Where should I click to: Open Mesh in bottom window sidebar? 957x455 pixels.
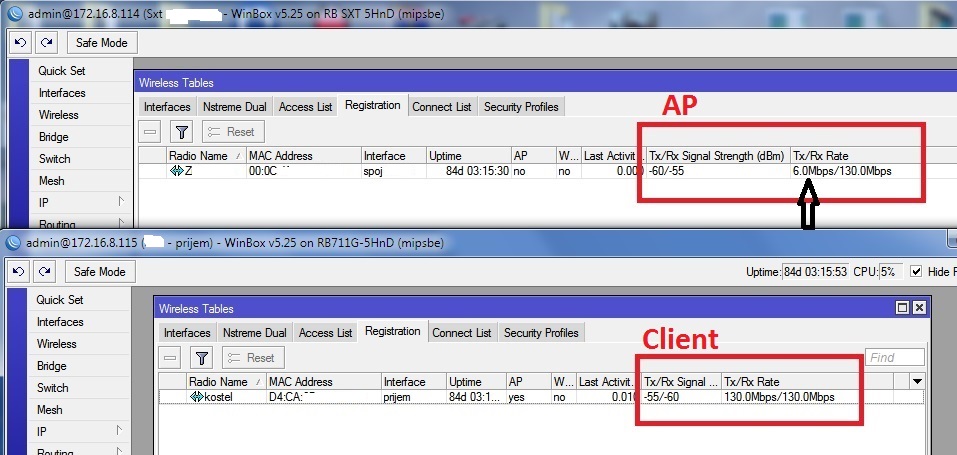50,410
